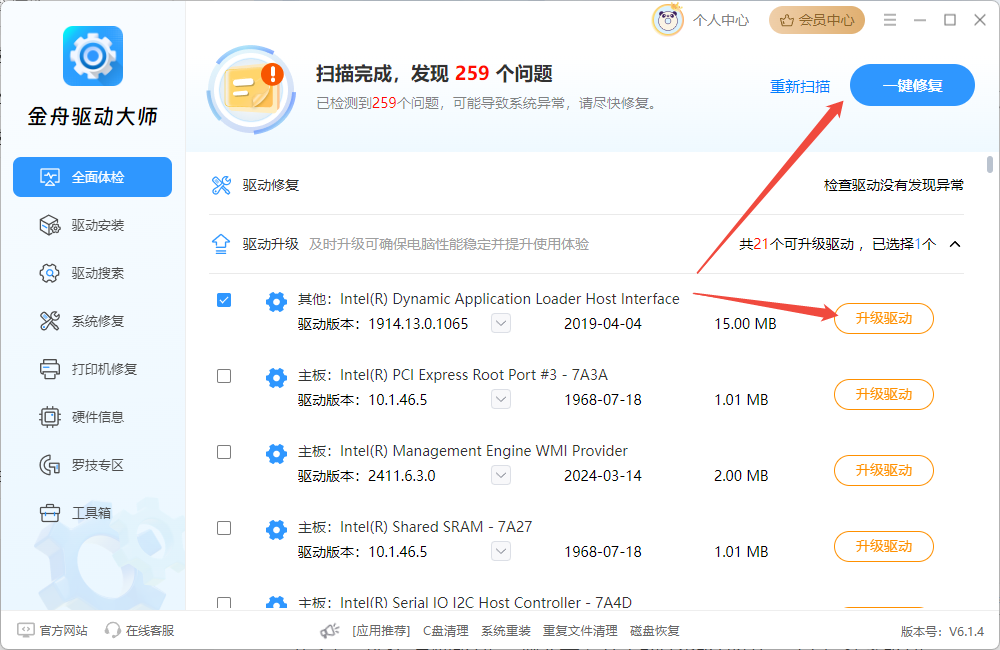
Task: Click the vertical scrollbar thumb
Action: coord(989,164)
